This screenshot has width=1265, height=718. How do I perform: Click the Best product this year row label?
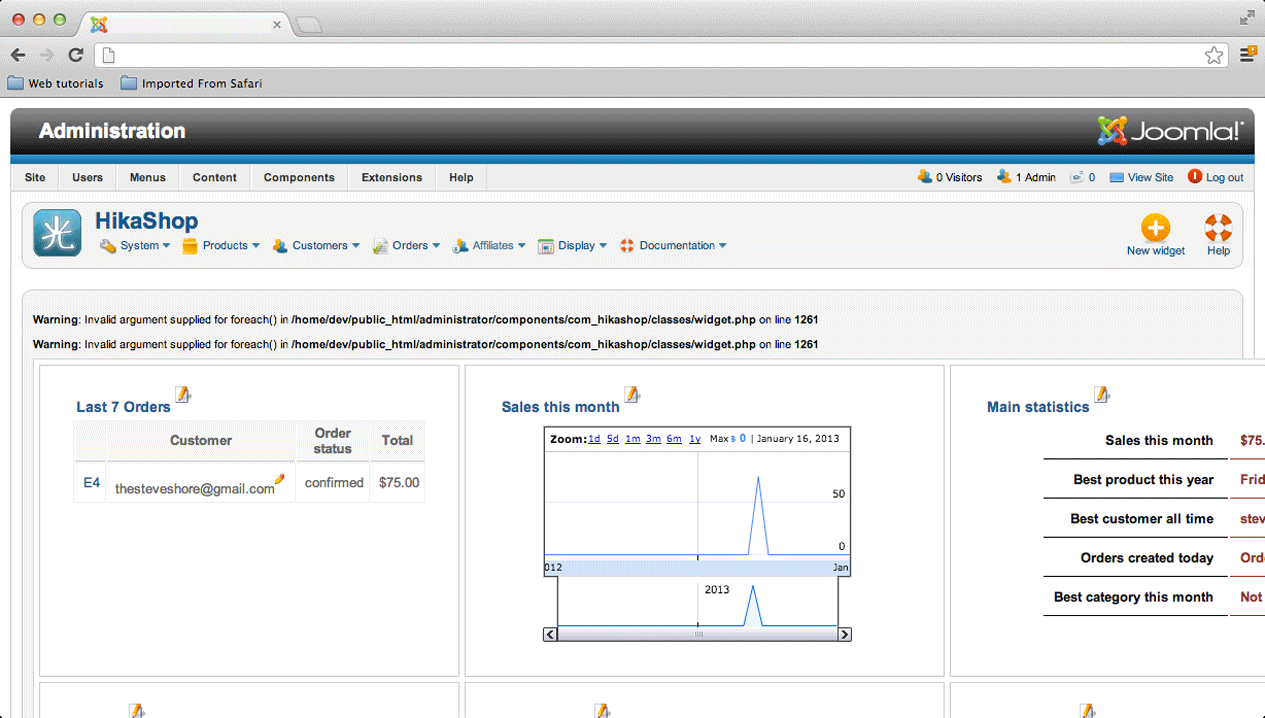tap(1143, 480)
